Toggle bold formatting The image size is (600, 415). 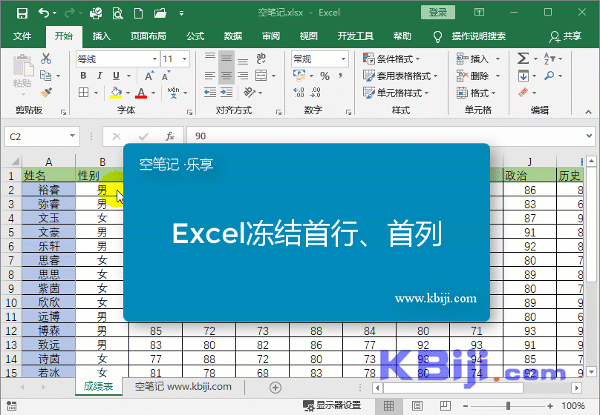(x=83, y=76)
